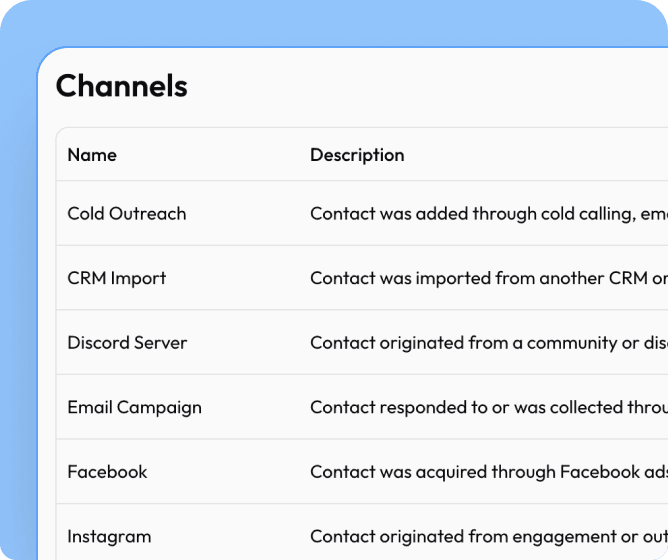Open the Instagram channel row
Screen dimensions: 668x560
tap(362, 532)
